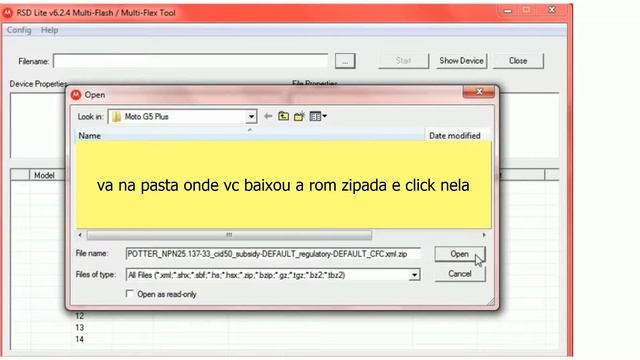Select row 14 in the device table
Screen dimensions: 640x360
tap(80, 339)
